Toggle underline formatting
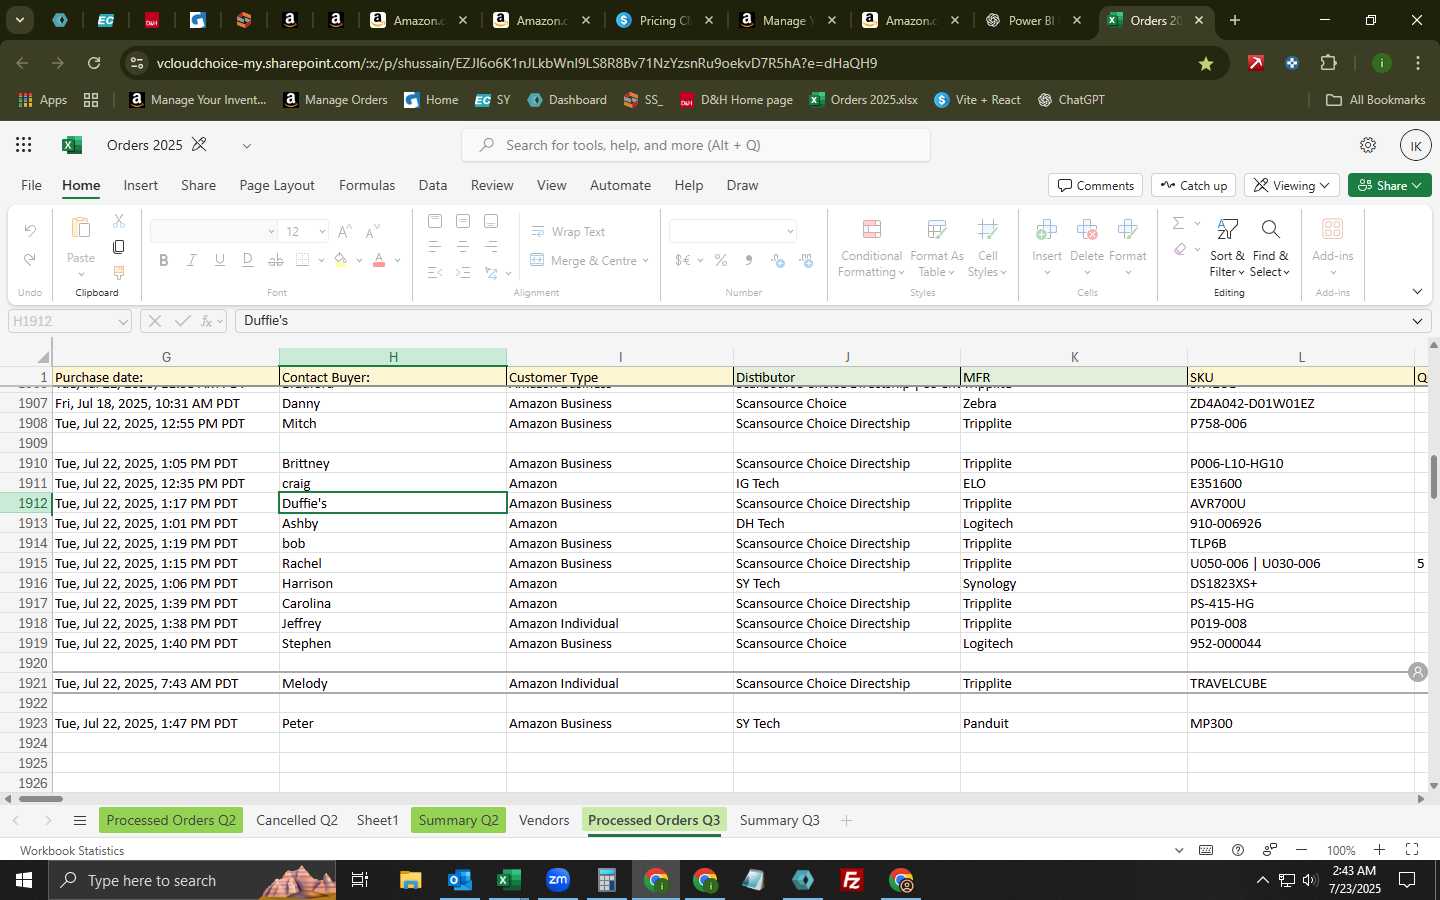This screenshot has height=900, width=1440. [220, 260]
